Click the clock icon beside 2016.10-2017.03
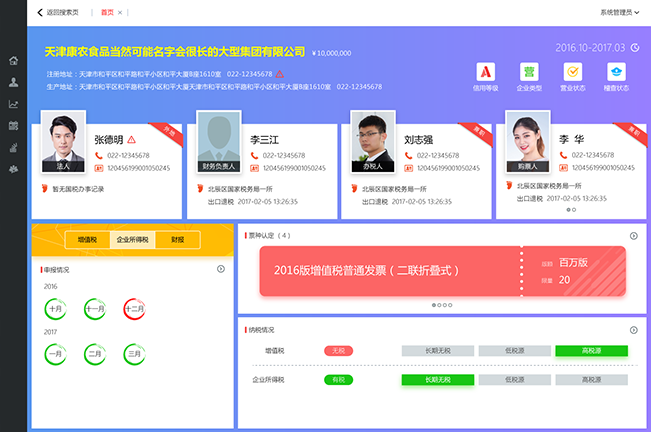The height and width of the screenshot is (432, 651). point(634,47)
